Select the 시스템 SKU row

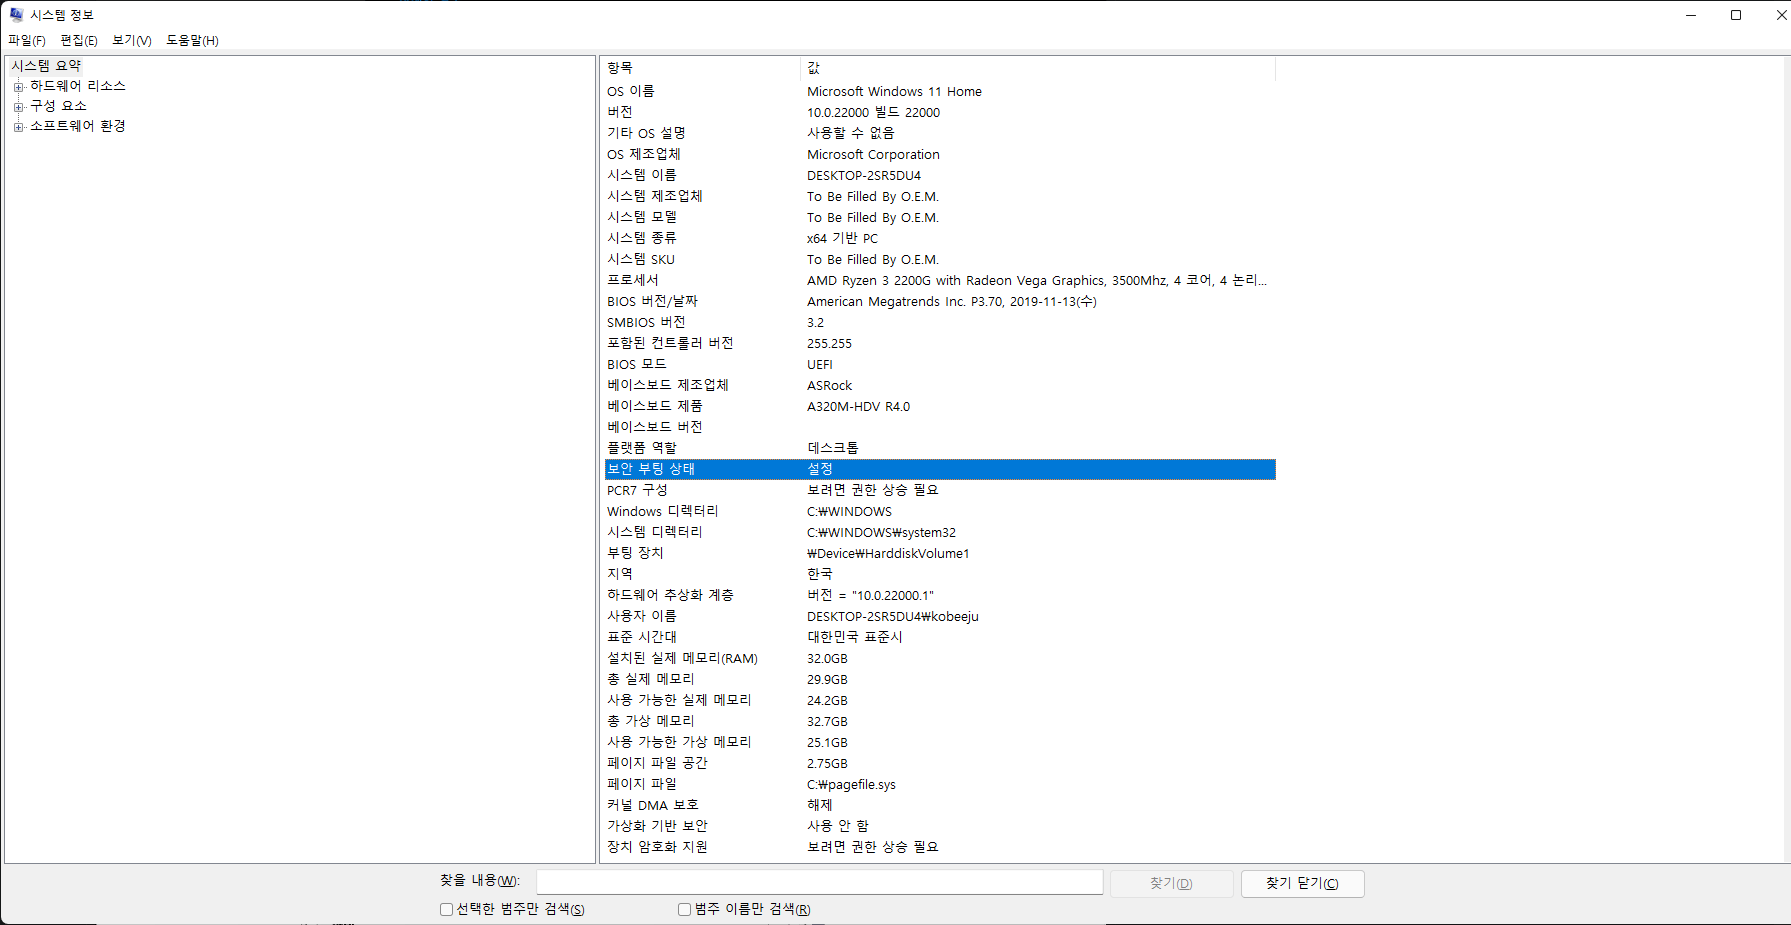pyautogui.click(x=940, y=259)
